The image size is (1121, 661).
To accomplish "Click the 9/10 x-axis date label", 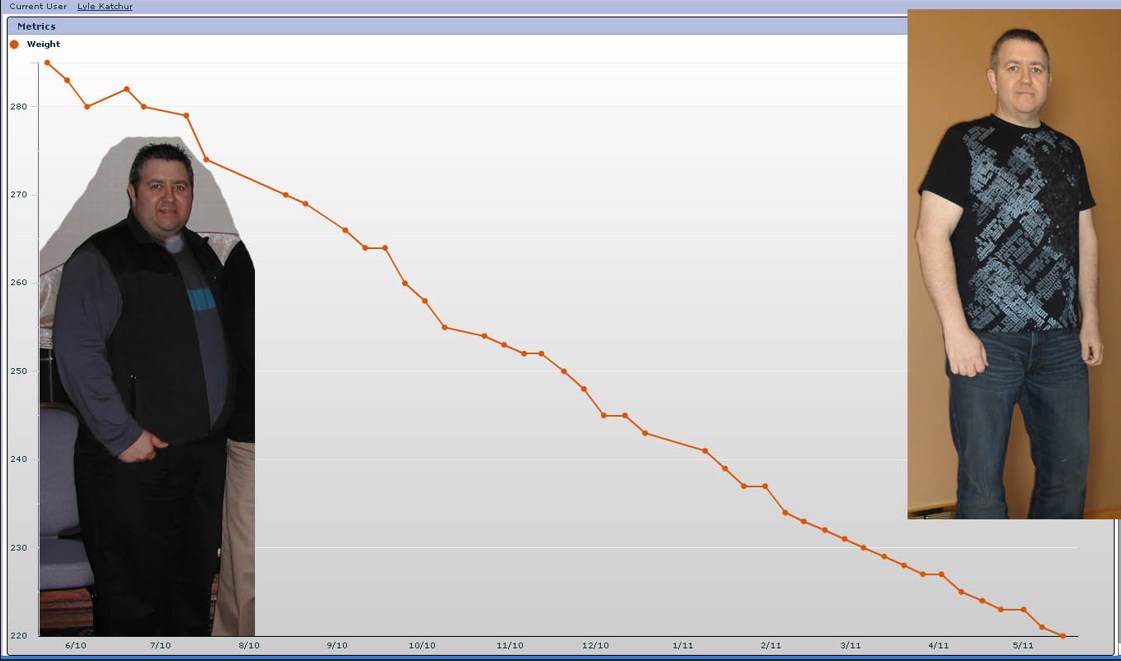I will click(x=337, y=646).
